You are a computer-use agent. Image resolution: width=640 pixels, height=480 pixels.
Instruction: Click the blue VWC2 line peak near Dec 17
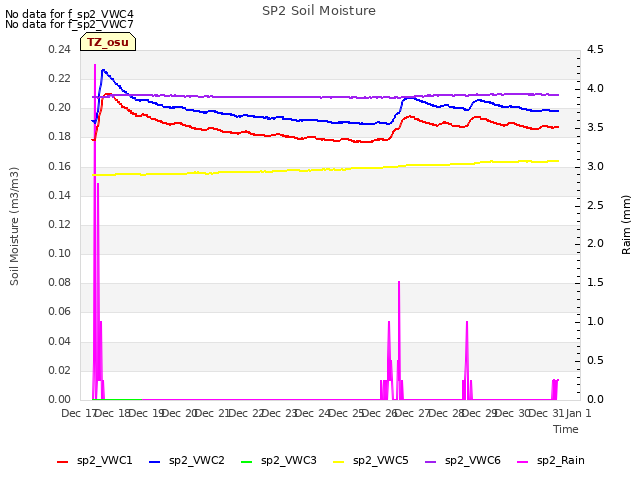103,70
